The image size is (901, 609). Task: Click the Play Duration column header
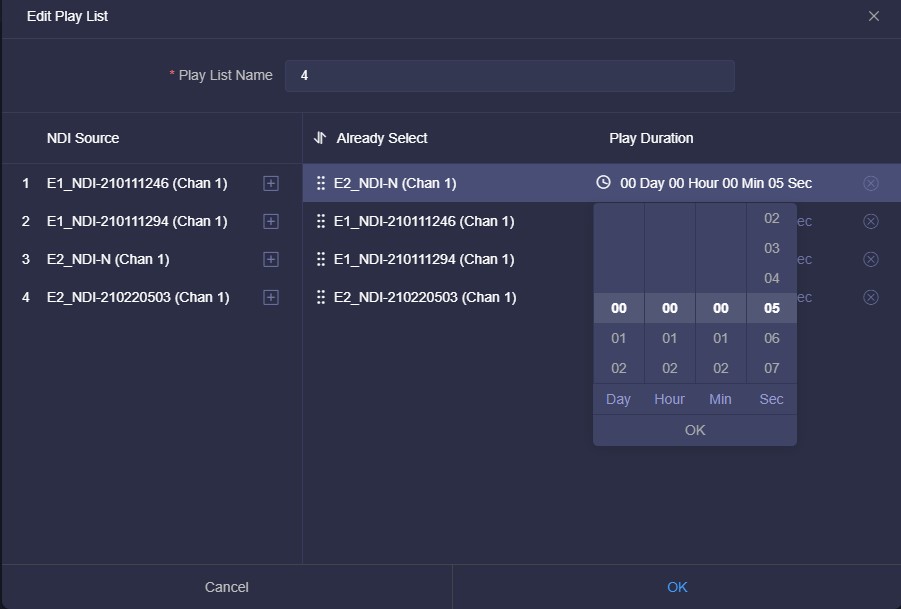[x=651, y=138]
